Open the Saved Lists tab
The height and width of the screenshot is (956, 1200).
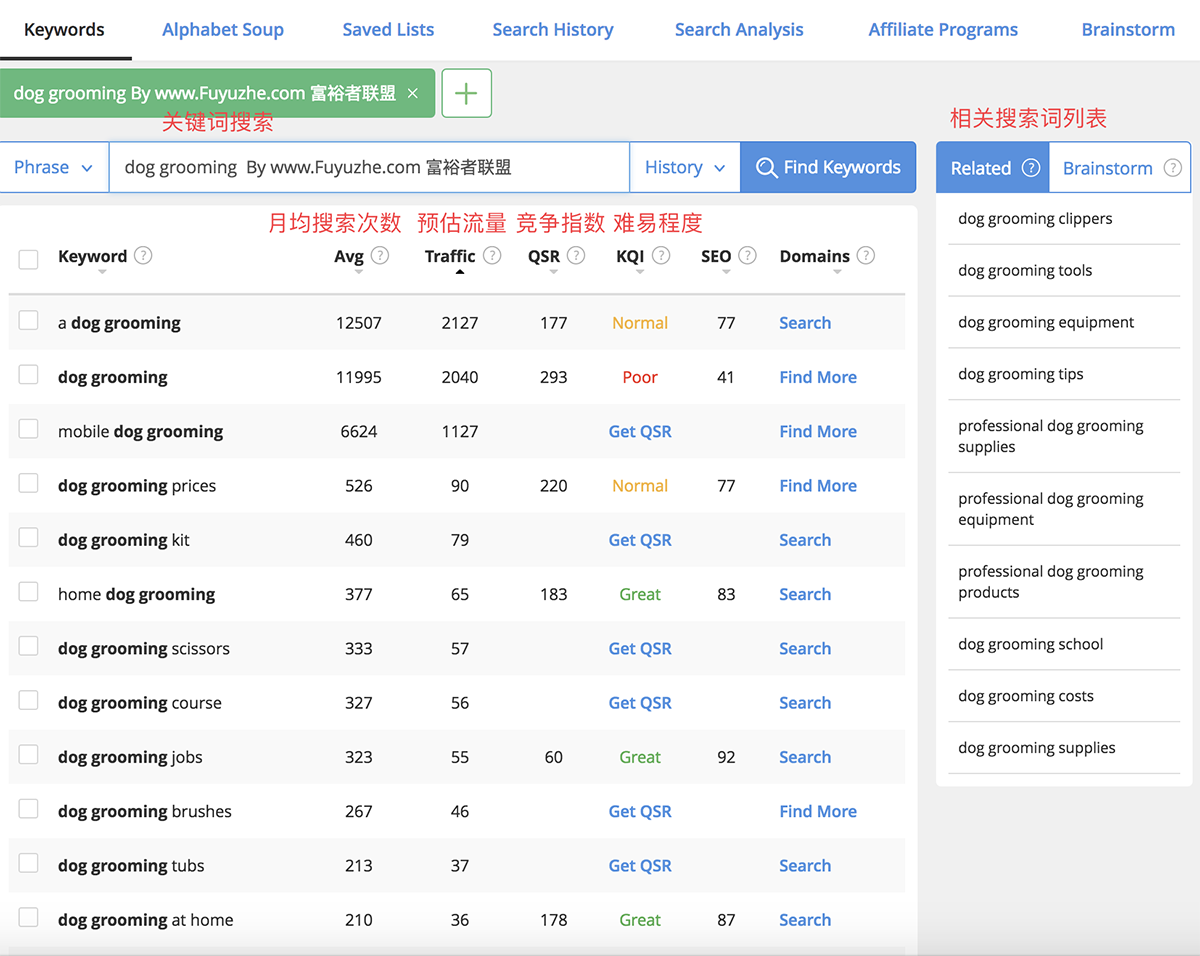click(x=388, y=30)
